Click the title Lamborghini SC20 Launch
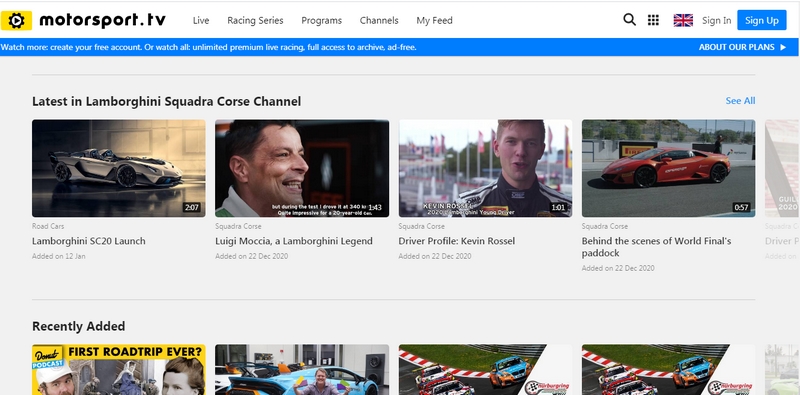Viewport: 800px width, 395px height. pos(89,241)
